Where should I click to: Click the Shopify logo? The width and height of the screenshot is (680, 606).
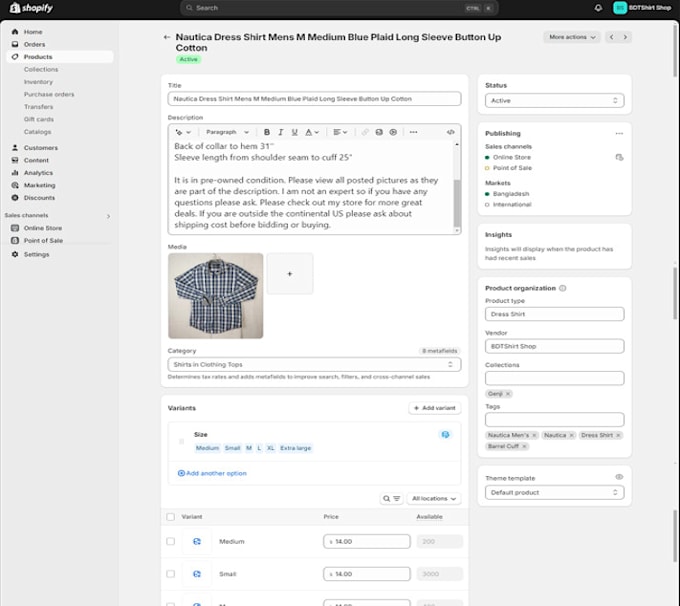(x=31, y=8)
